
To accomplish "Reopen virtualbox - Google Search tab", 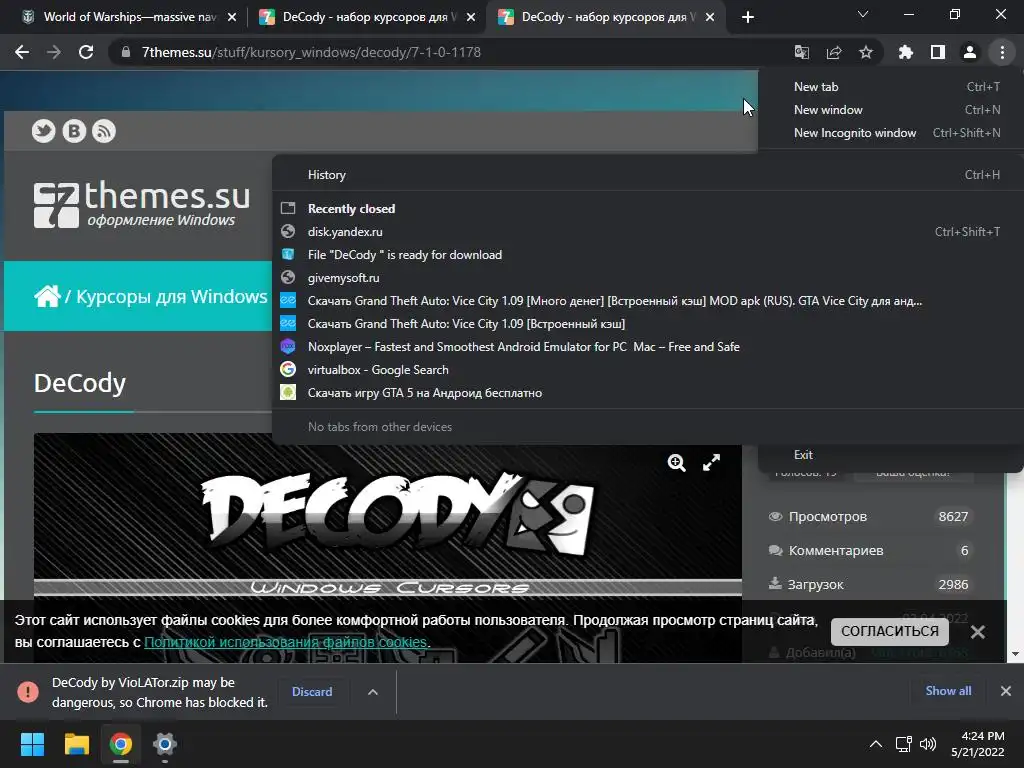I will pos(648,370).
